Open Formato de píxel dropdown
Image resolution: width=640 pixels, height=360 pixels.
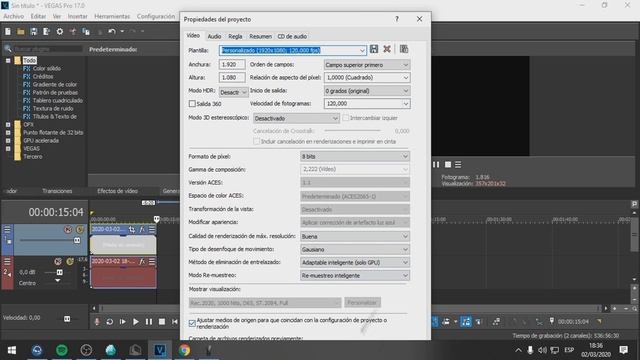pos(355,156)
